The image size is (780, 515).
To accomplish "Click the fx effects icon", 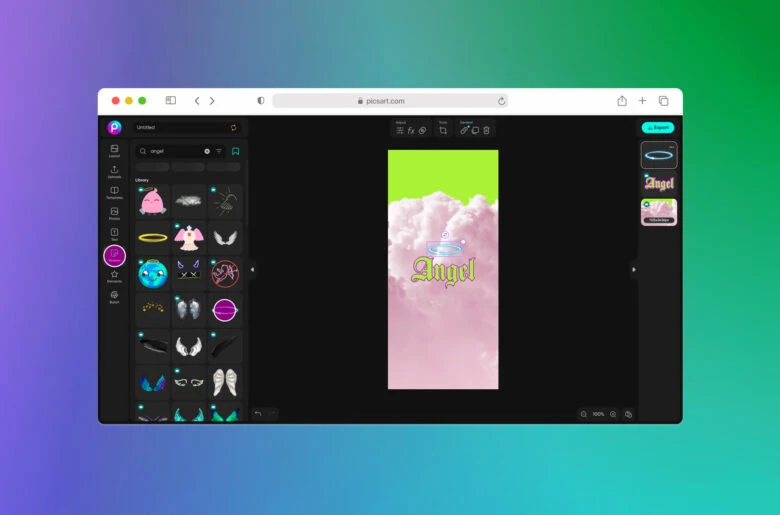I will coord(411,131).
